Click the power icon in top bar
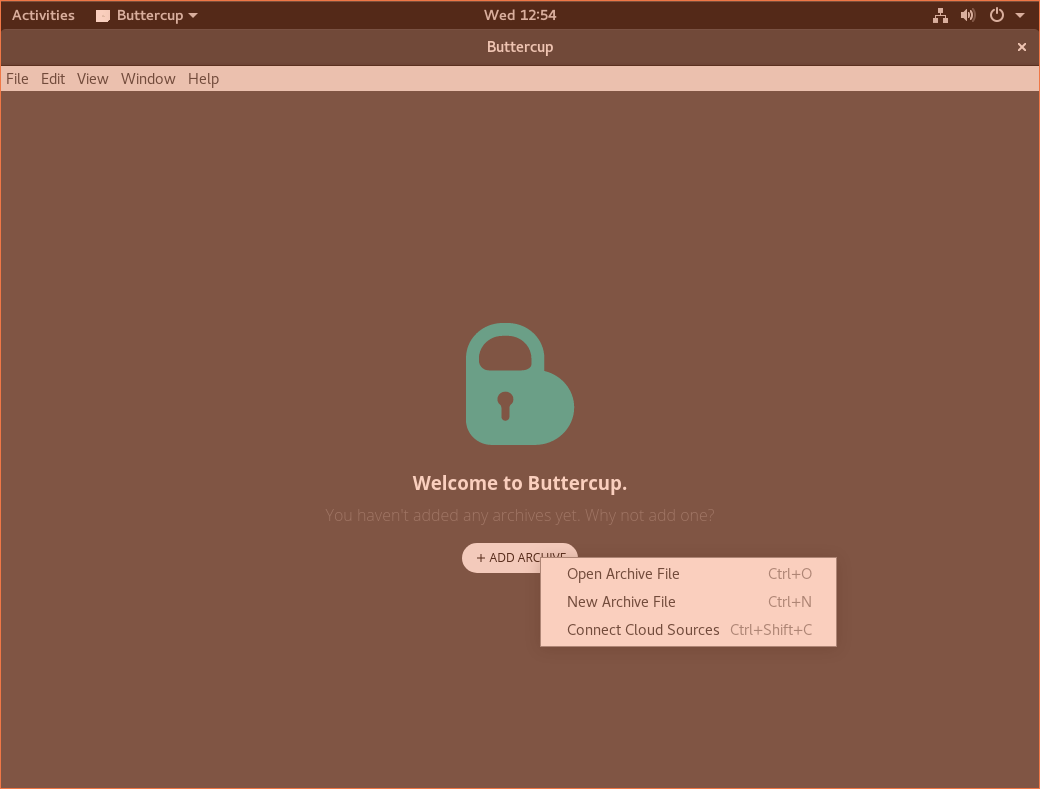Screen dimensions: 1040x789 point(996,15)
